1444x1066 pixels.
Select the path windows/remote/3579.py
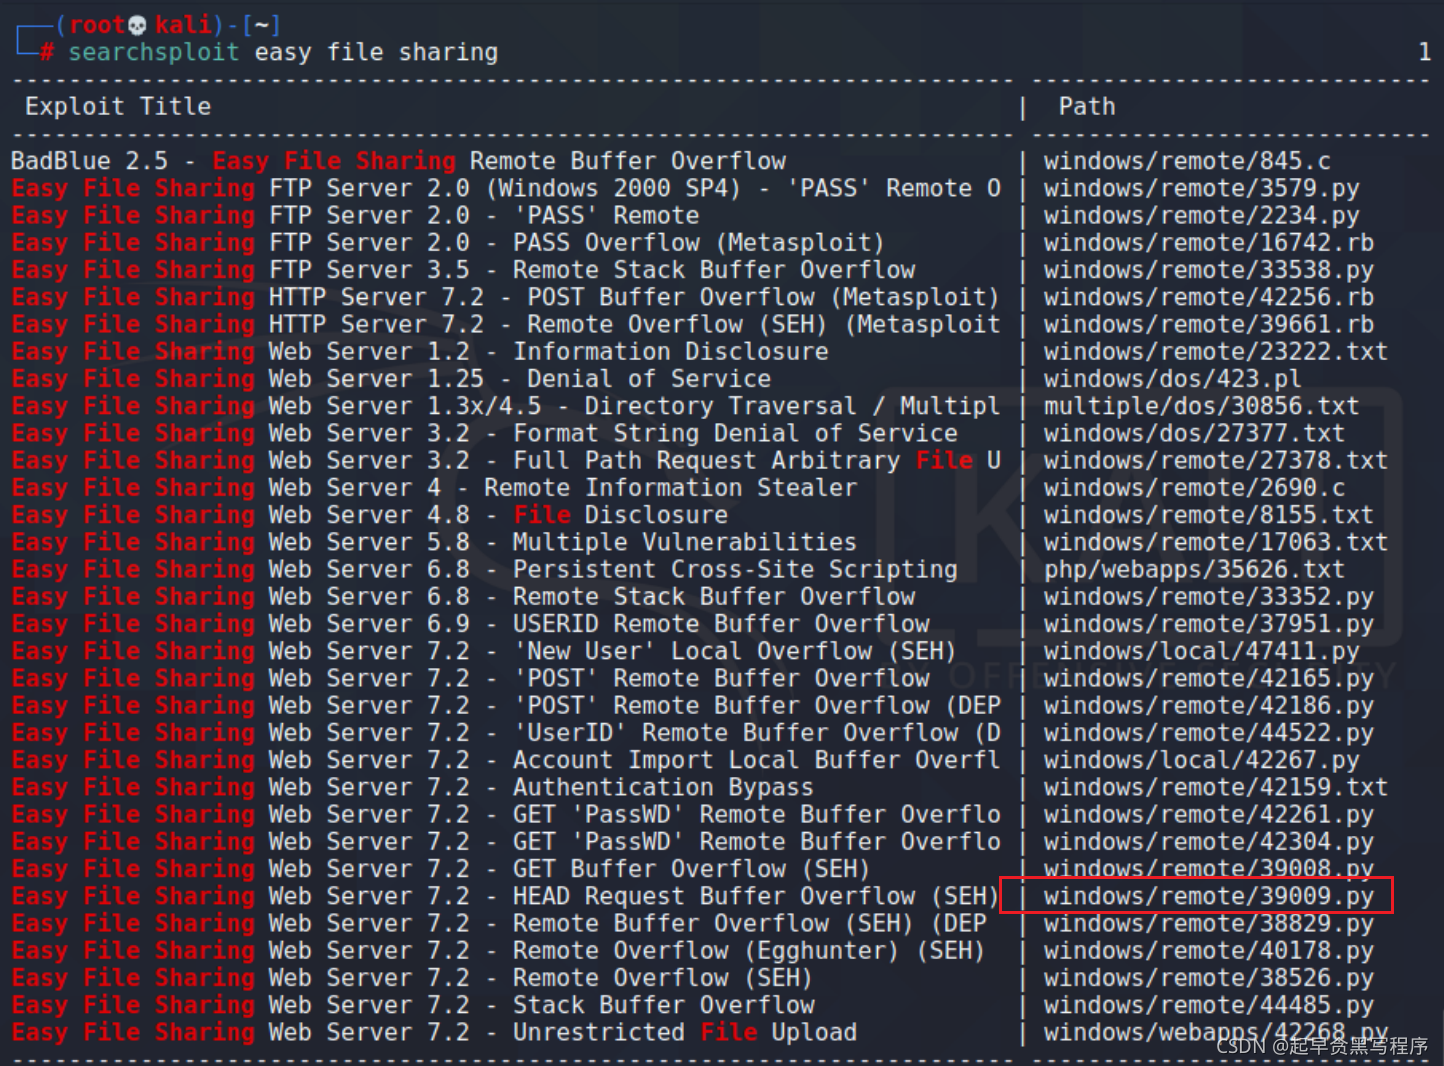[x=1201, y=188]
